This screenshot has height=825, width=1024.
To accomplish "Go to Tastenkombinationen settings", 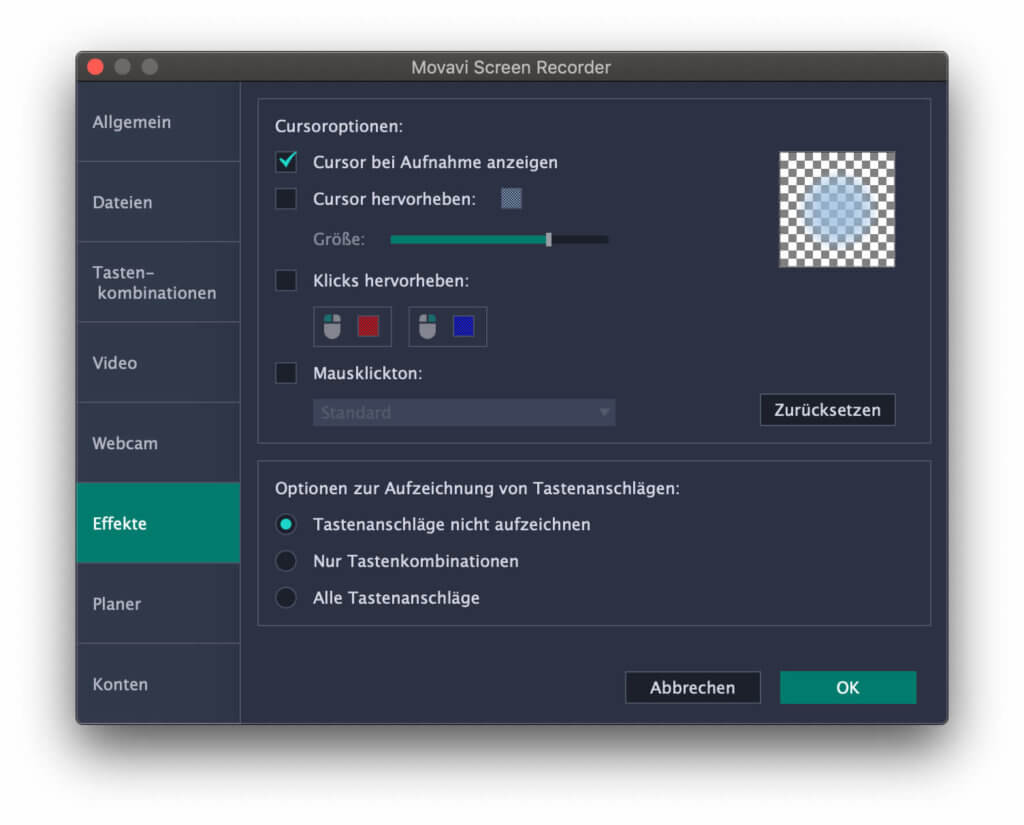I will (157, 281).
